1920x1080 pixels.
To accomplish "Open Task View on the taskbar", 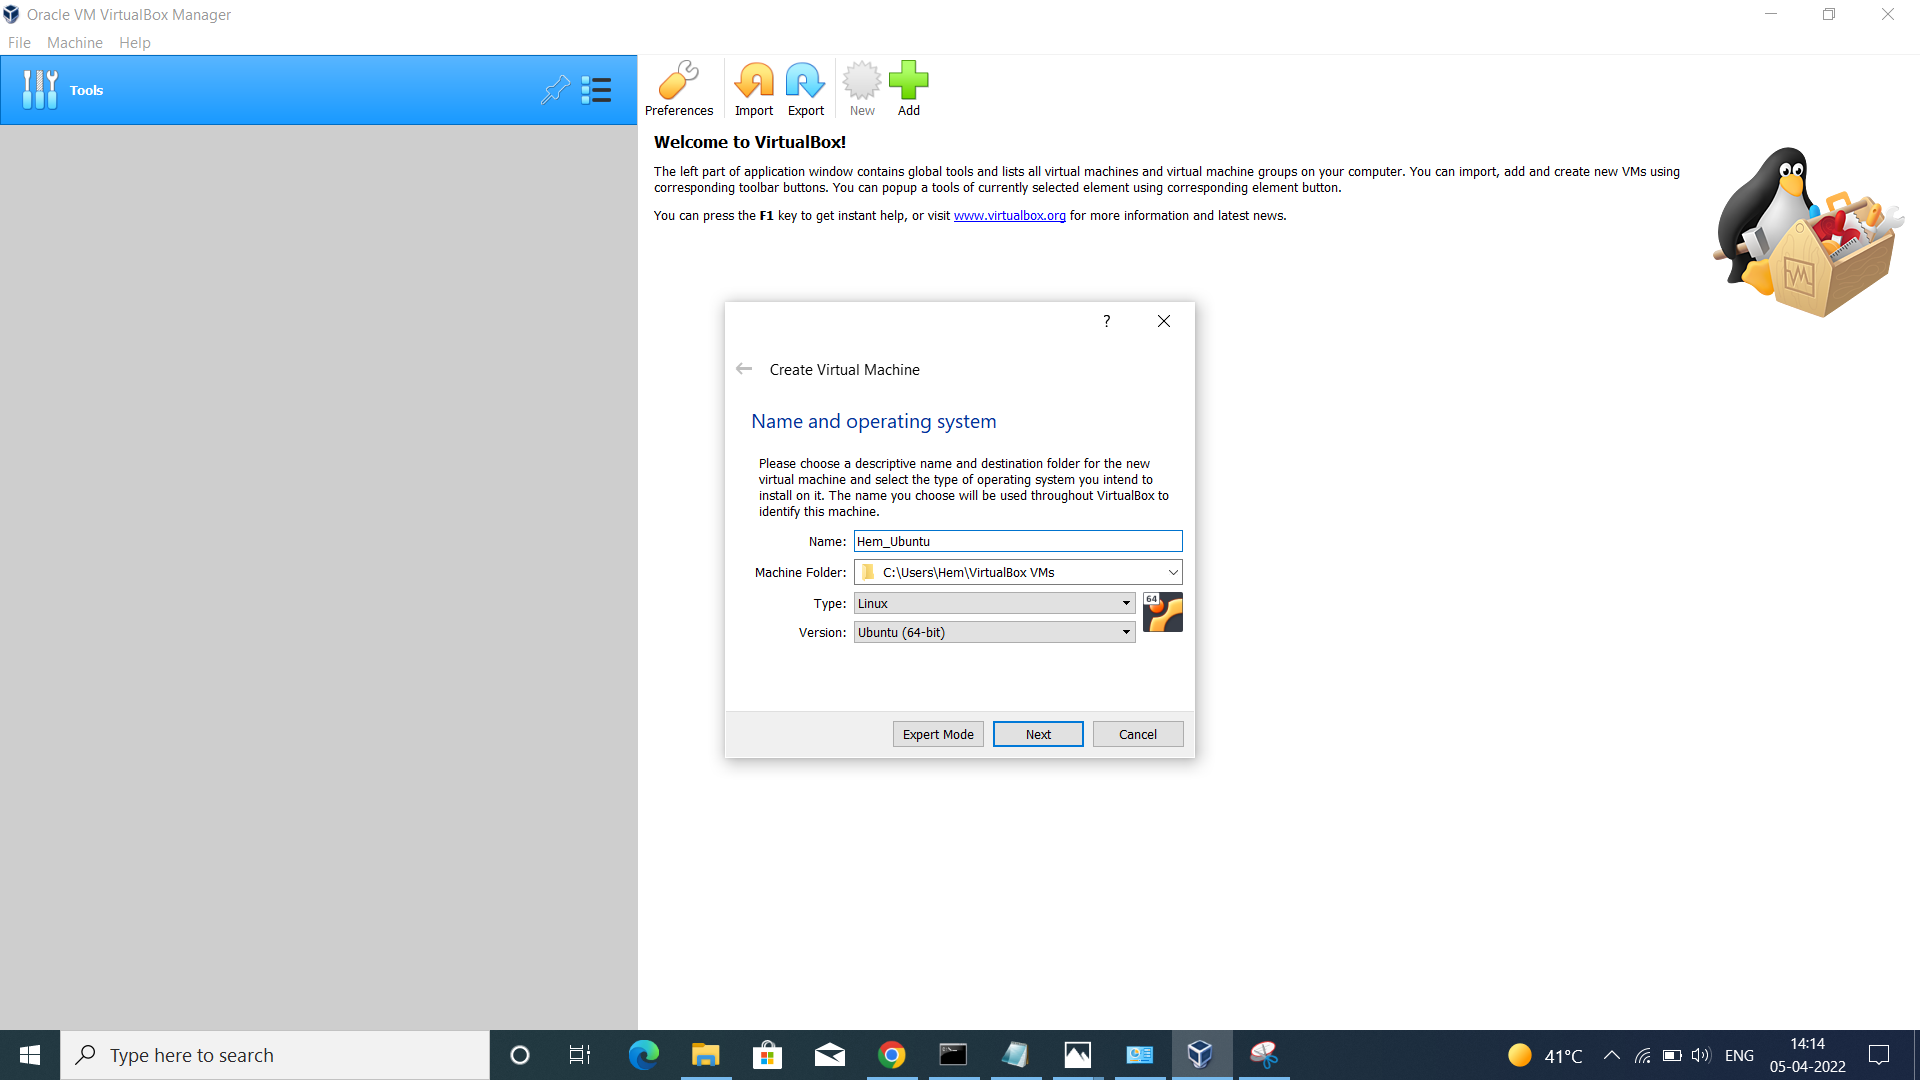I will [x=580, y=1055].
